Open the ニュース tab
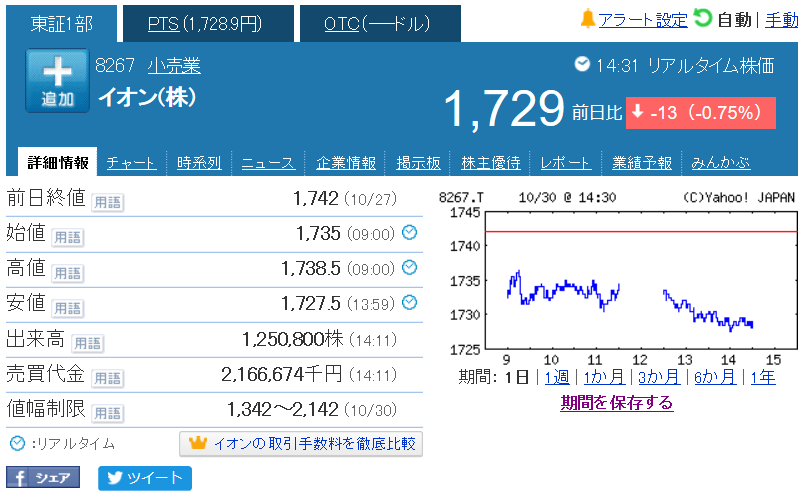 click(268, 163)
